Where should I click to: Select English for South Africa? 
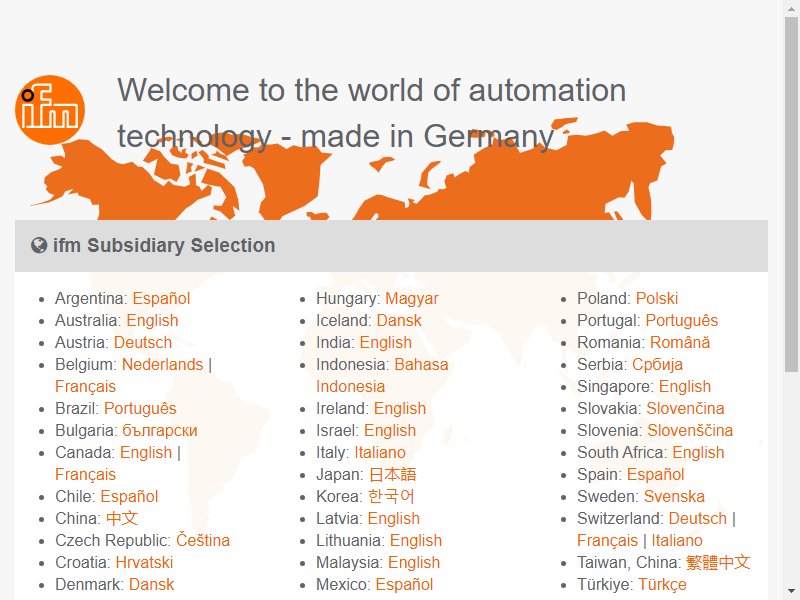pyautogui.click(x=698, y=452)
